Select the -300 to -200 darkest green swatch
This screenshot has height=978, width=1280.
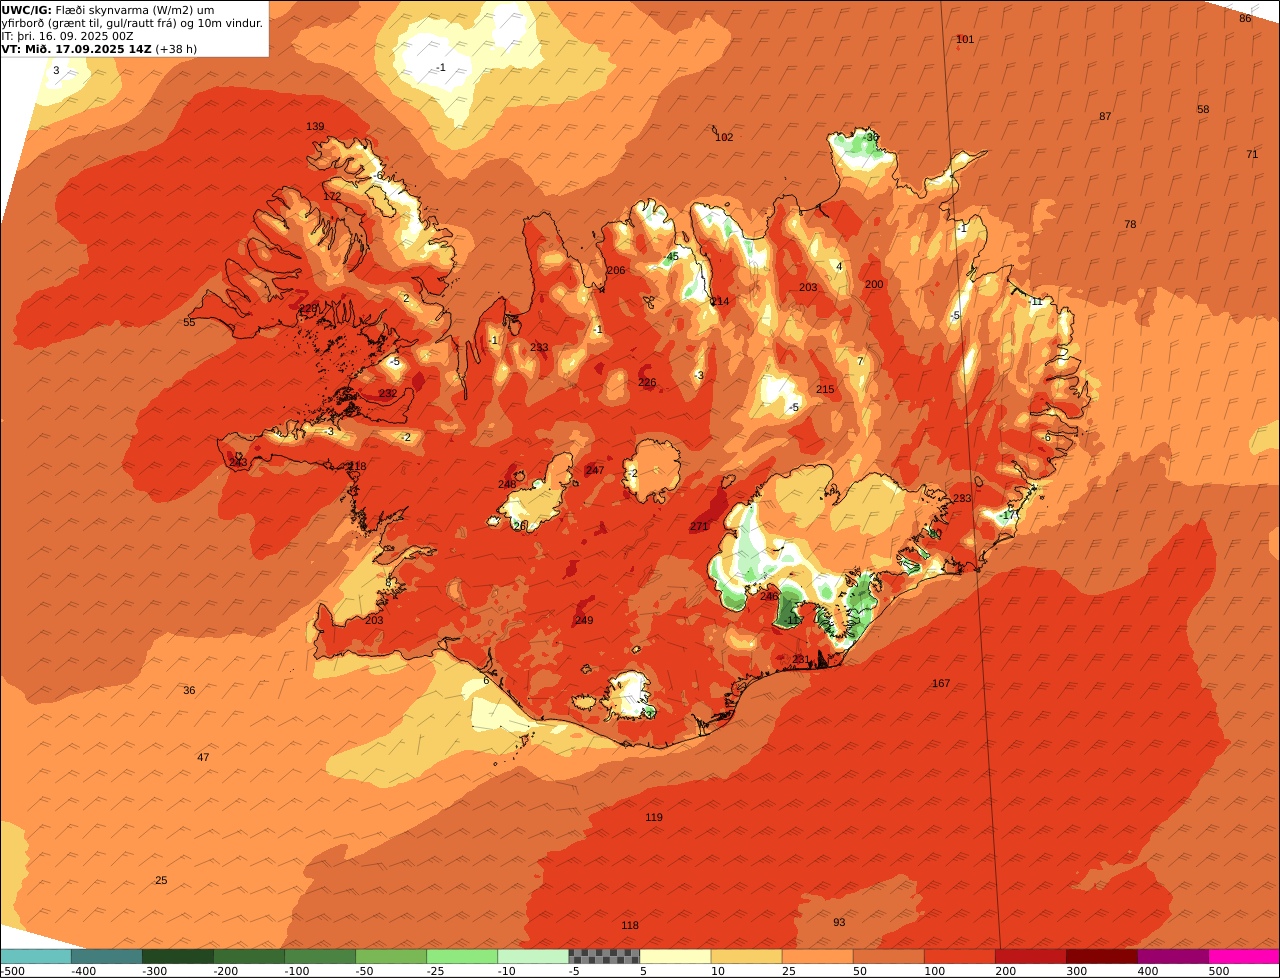tap(178, 957)
